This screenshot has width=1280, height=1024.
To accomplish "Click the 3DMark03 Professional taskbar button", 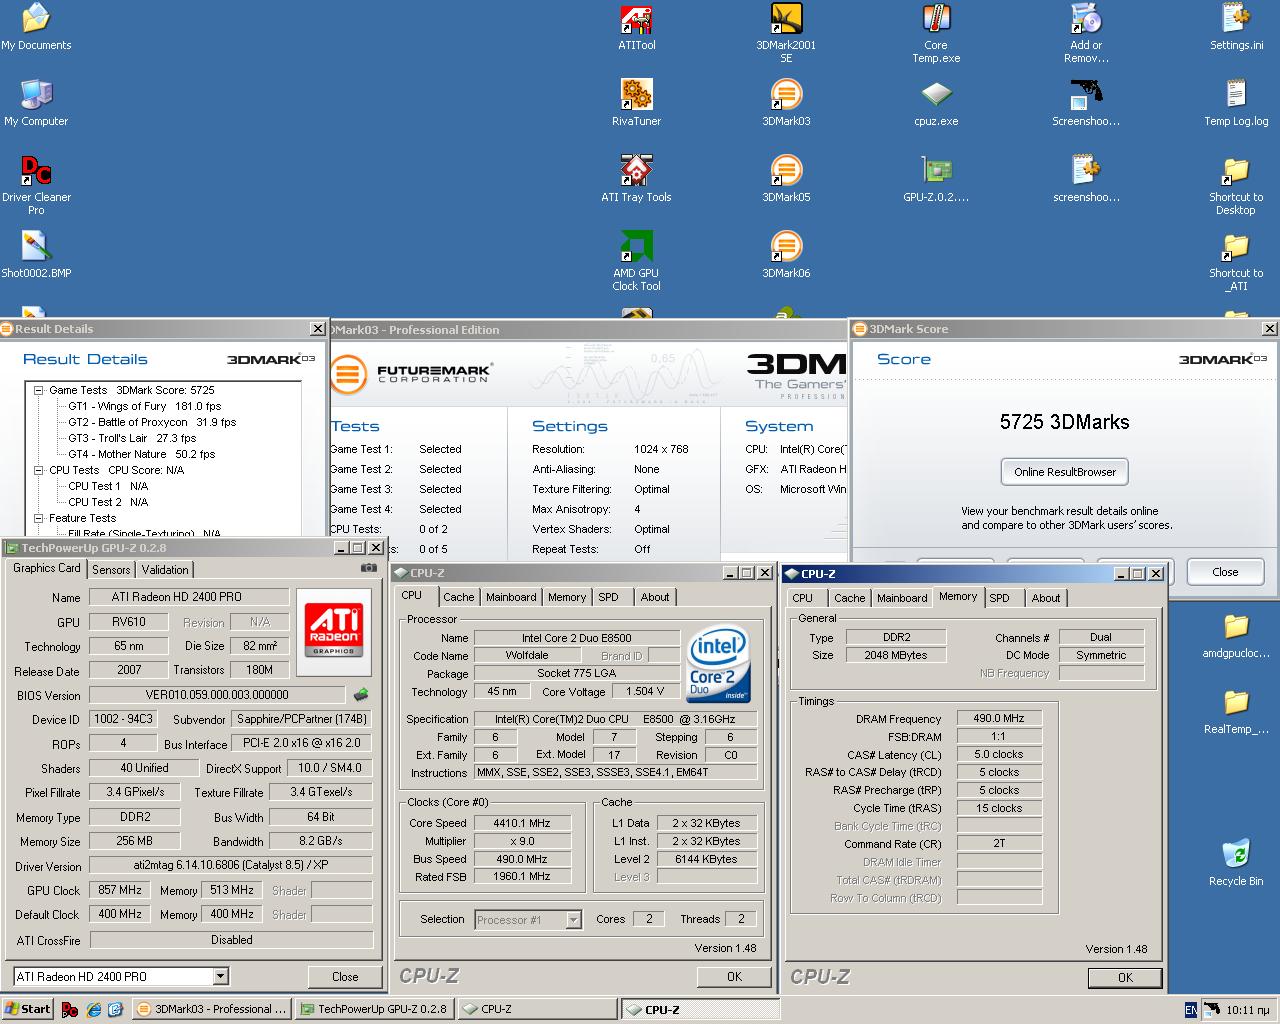I will (212, 1009).
